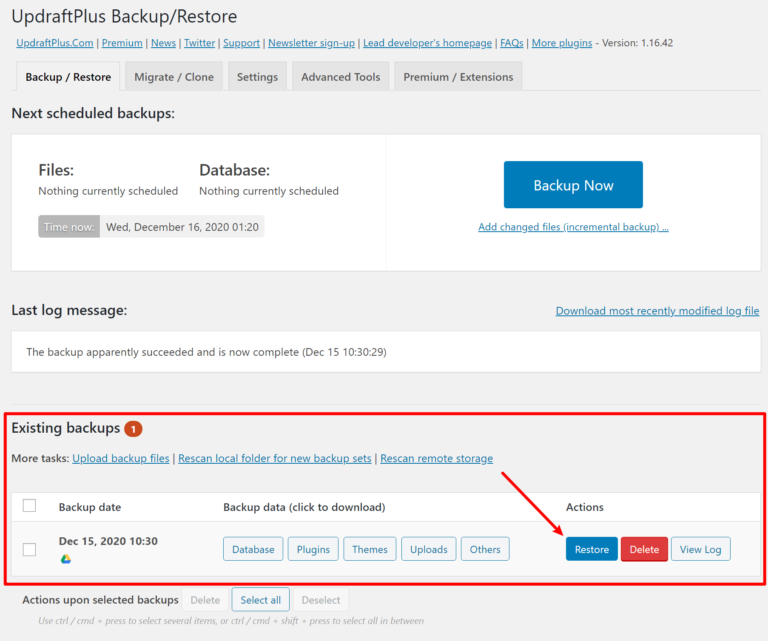Open the More plugins link
768x641 pixels.
click(x=562, y=43)
